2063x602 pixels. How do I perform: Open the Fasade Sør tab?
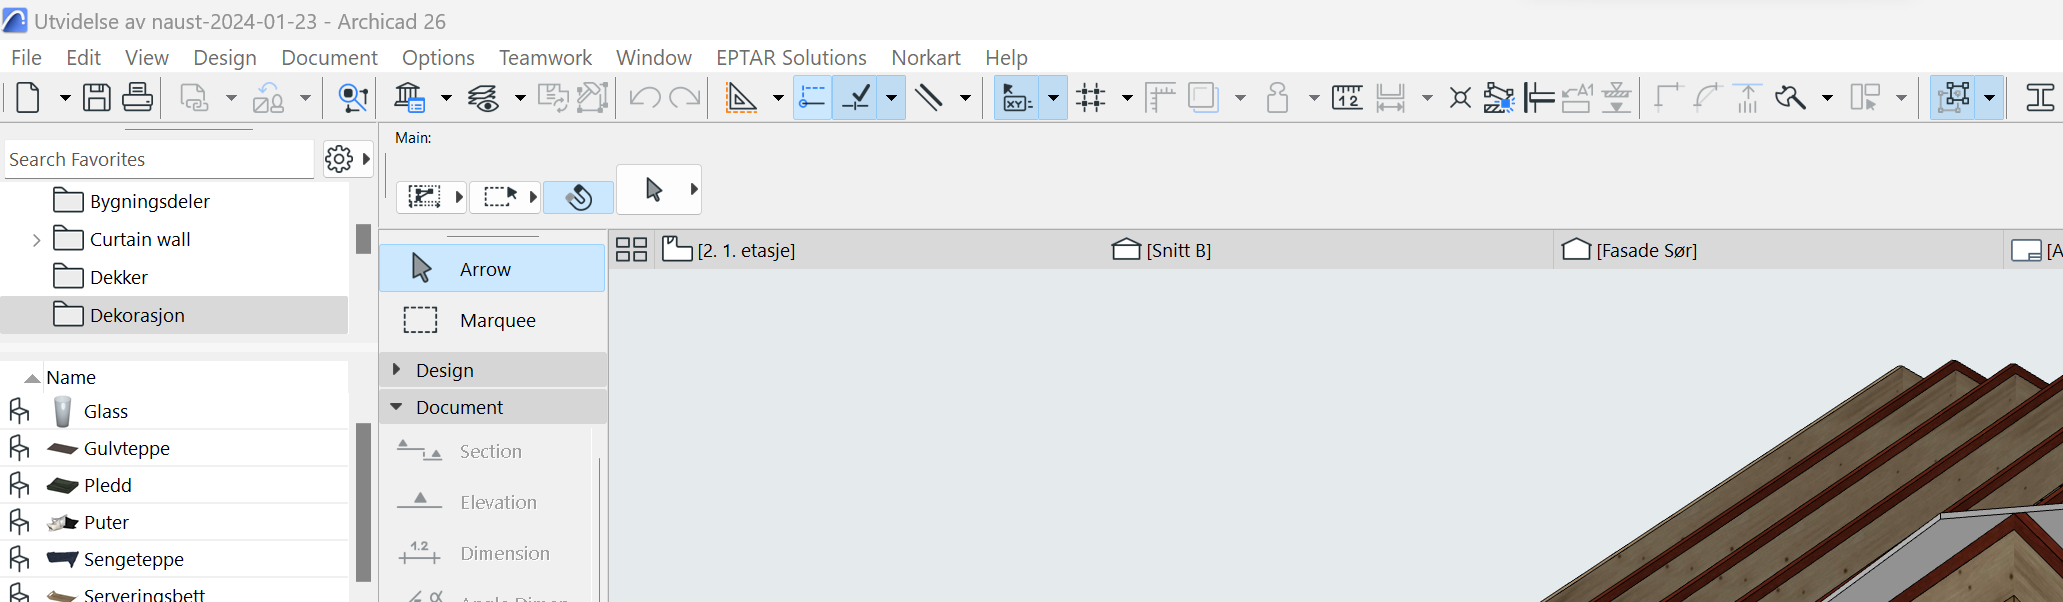1645,250
